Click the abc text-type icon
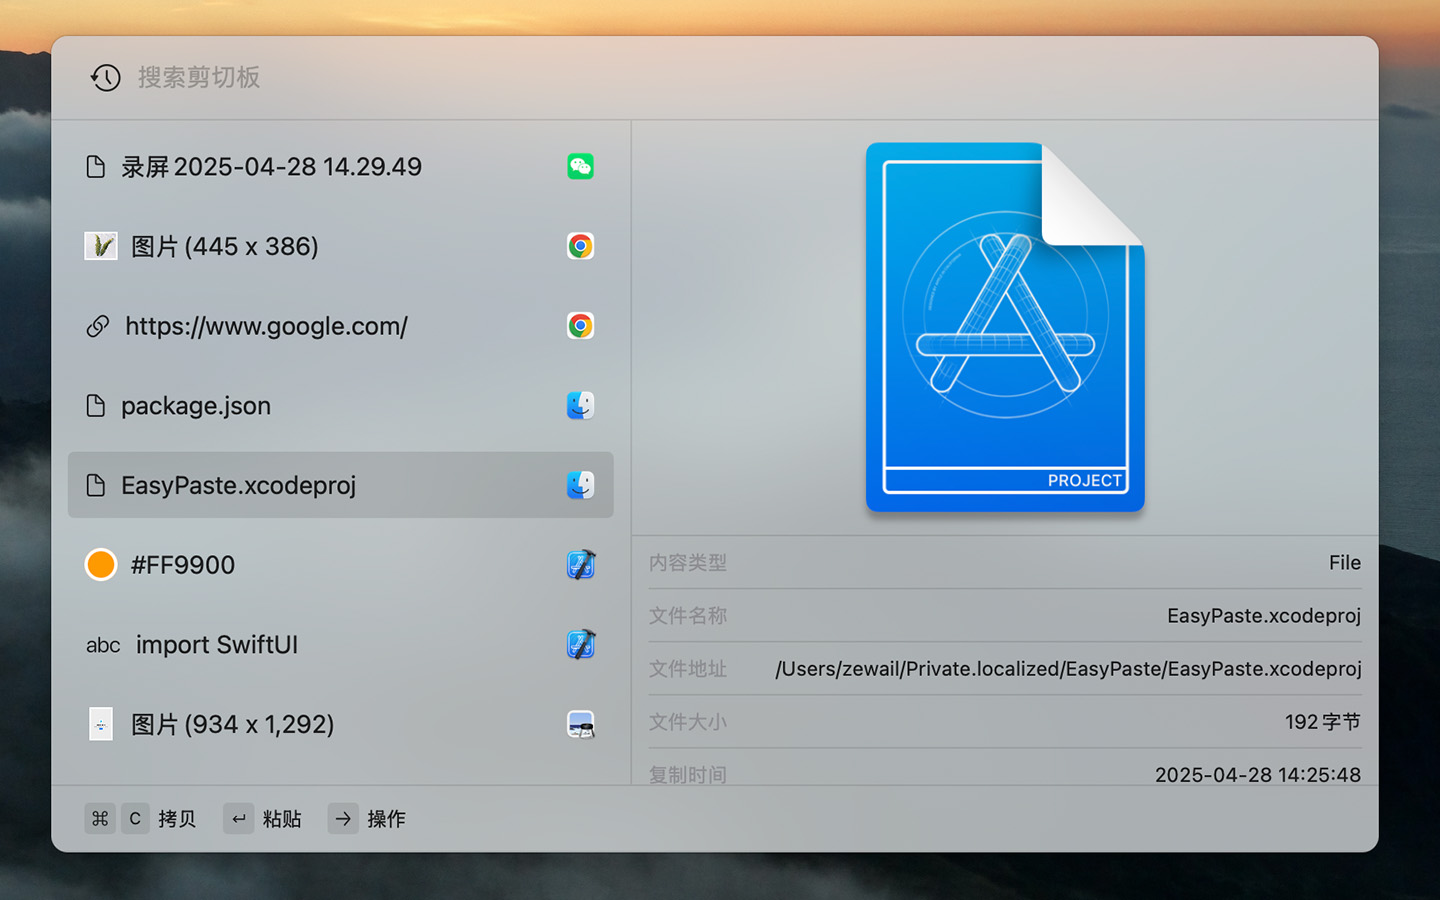 click(103, 646)
